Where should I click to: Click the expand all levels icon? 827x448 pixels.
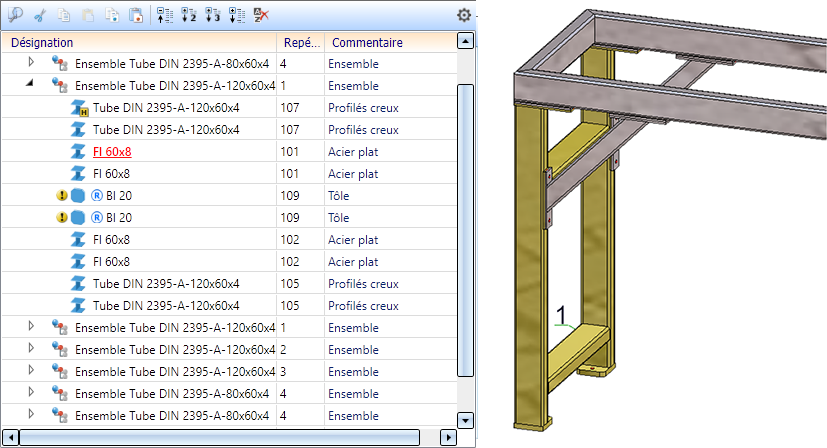236,15
